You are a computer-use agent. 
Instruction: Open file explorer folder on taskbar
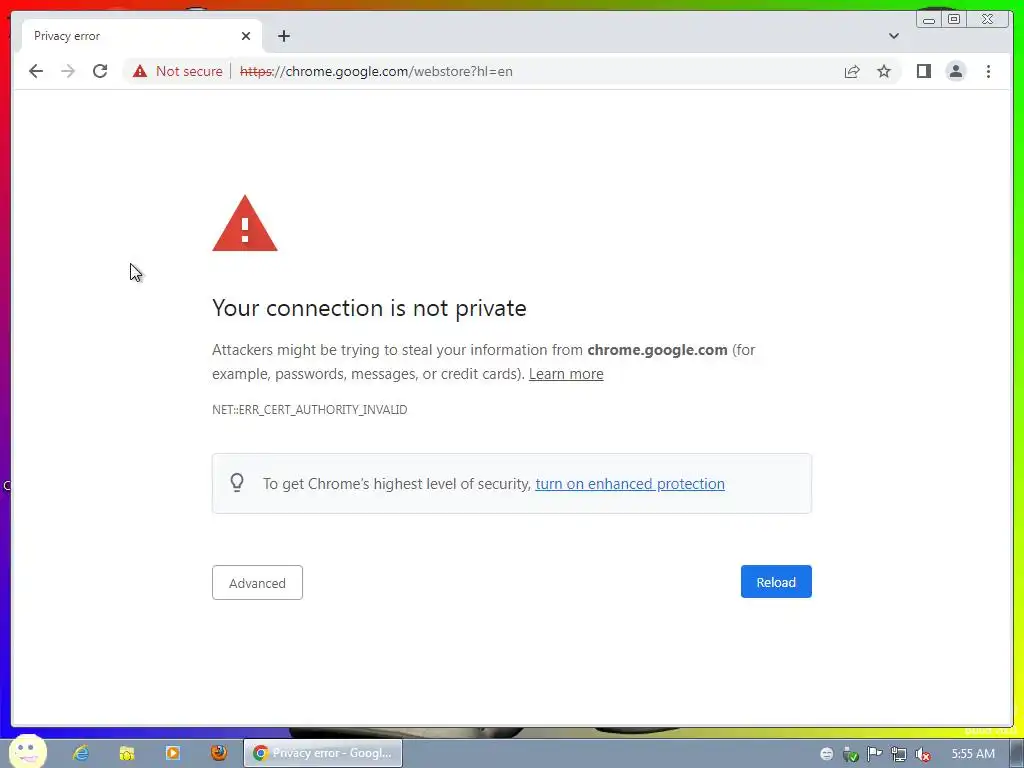[127, 753]
